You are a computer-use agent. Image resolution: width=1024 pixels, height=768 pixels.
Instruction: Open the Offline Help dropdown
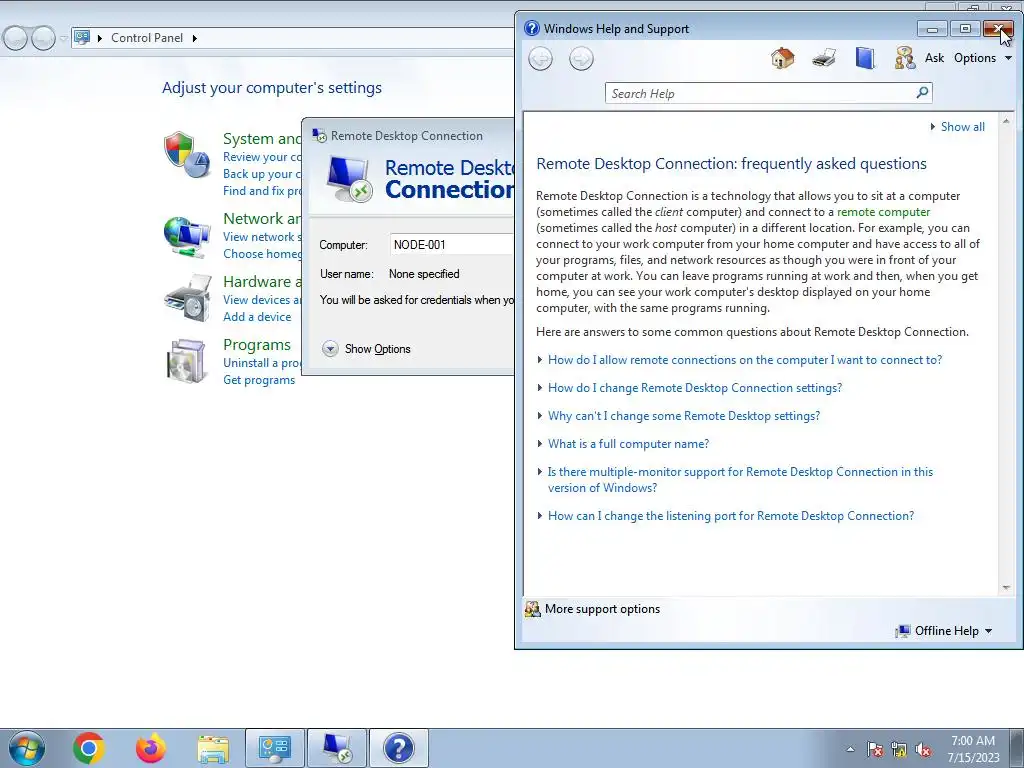[x=944, y=631]
